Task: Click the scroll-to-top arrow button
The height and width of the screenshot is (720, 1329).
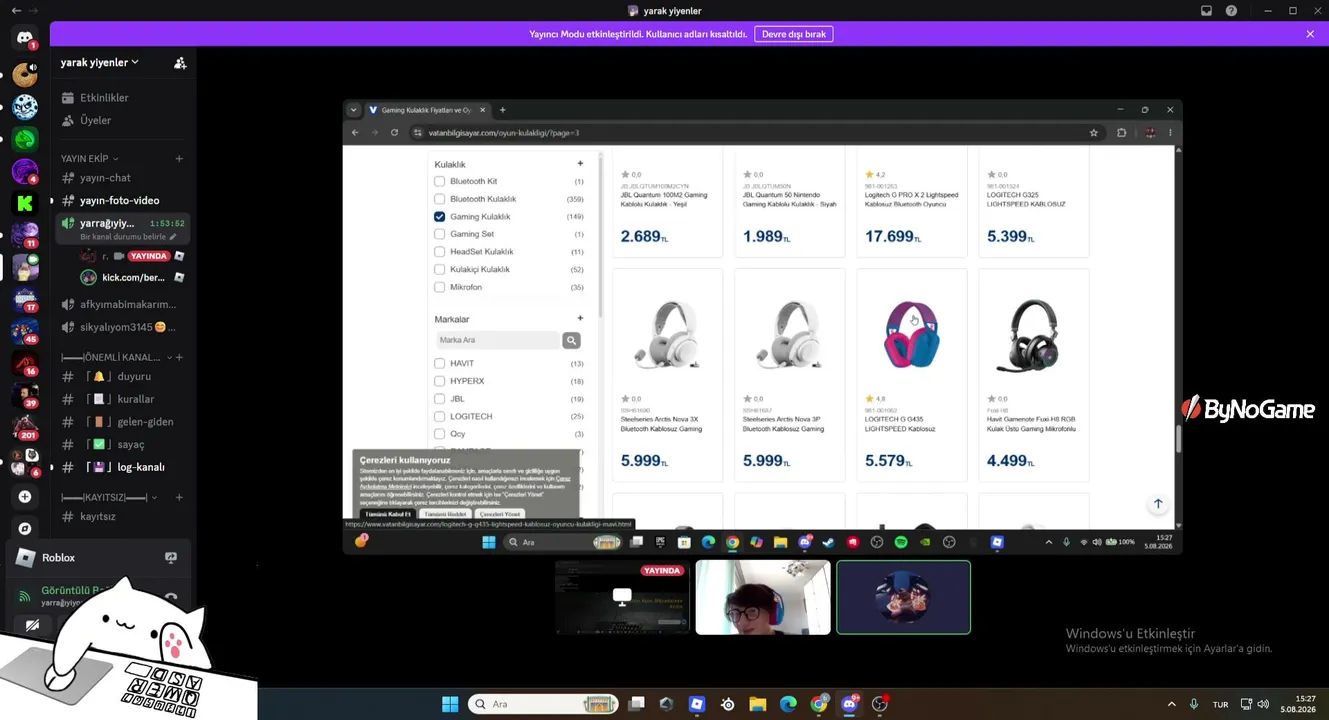Action: point(1158,504)
